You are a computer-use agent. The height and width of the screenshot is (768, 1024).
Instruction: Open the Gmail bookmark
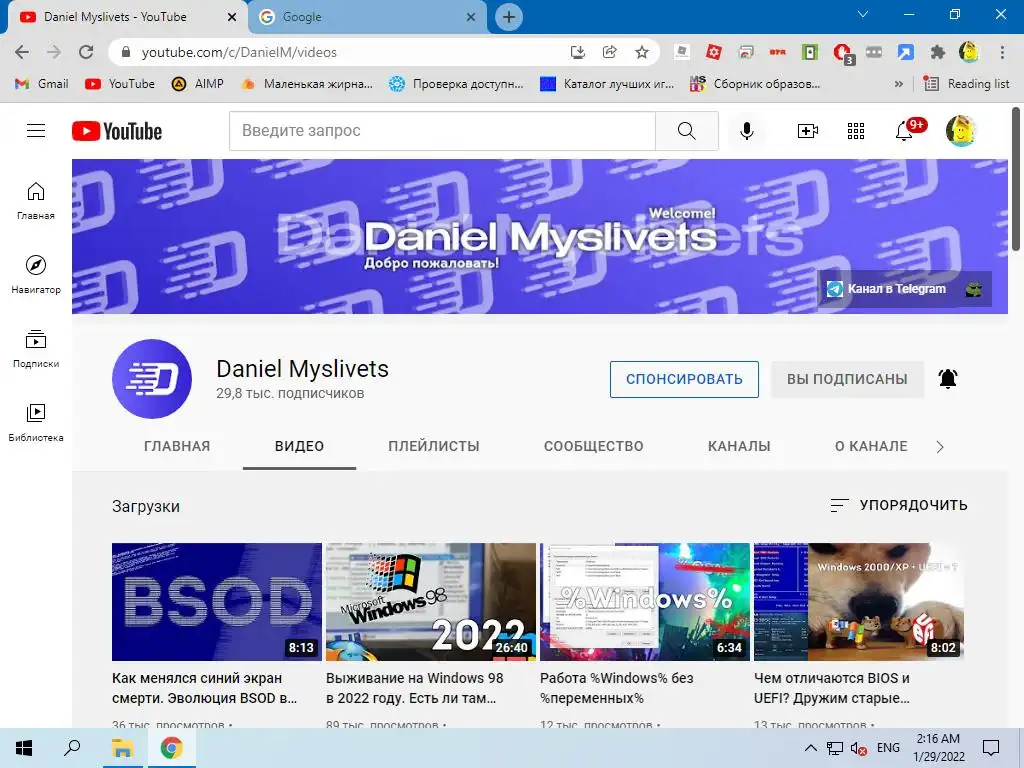click(x=42, y=84)
